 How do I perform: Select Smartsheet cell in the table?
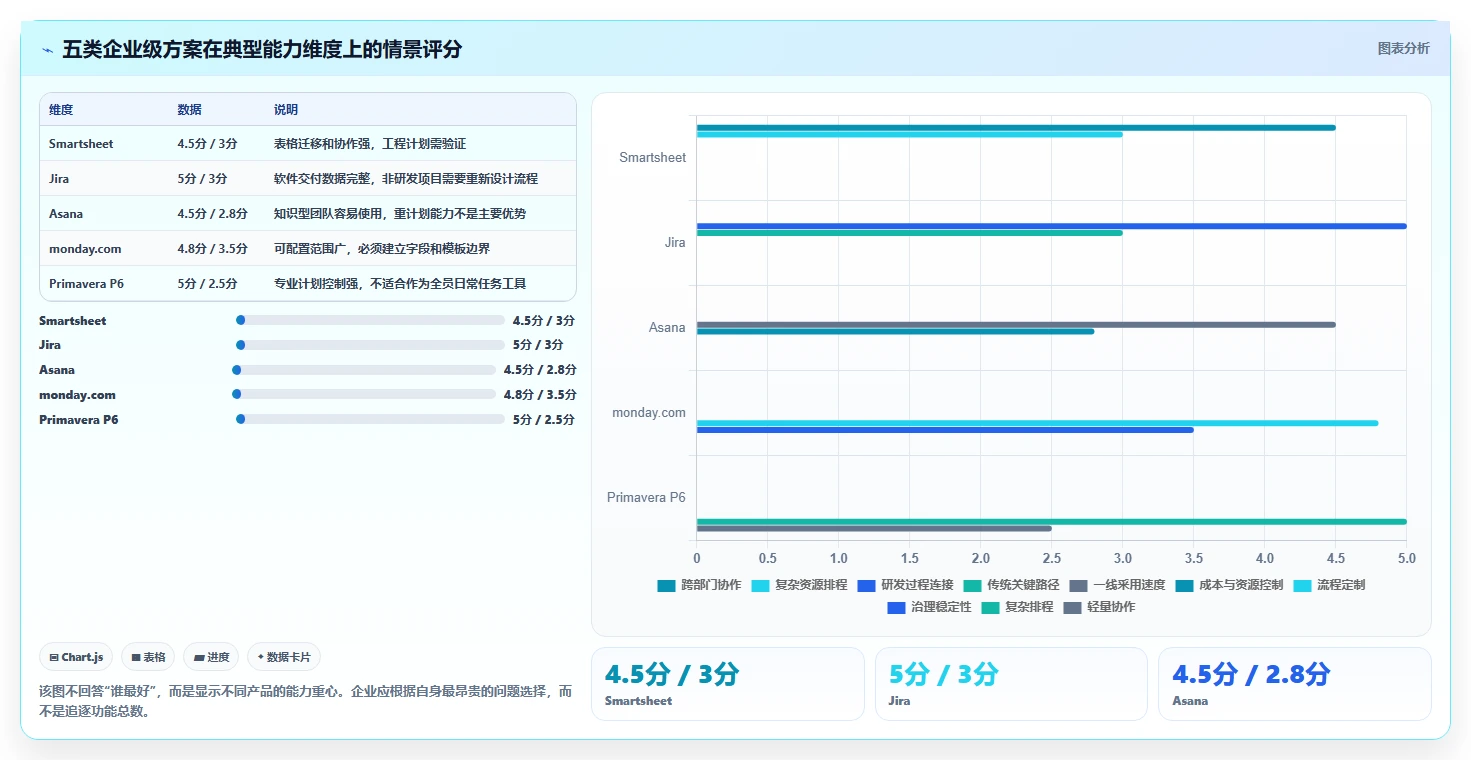tap(81, 144)
